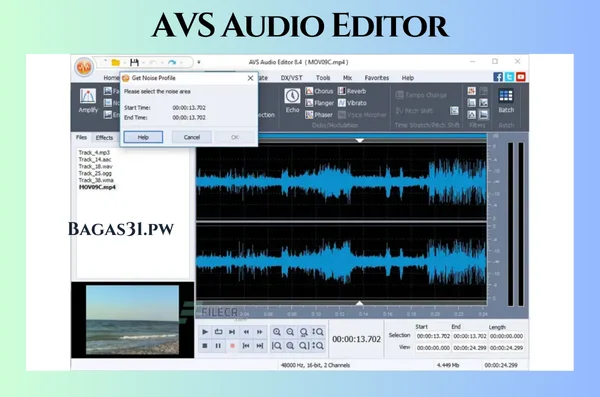The height and width of the screenshot is (397, 600).
Task: Stop playback with the Stop button
Action: 205,346
